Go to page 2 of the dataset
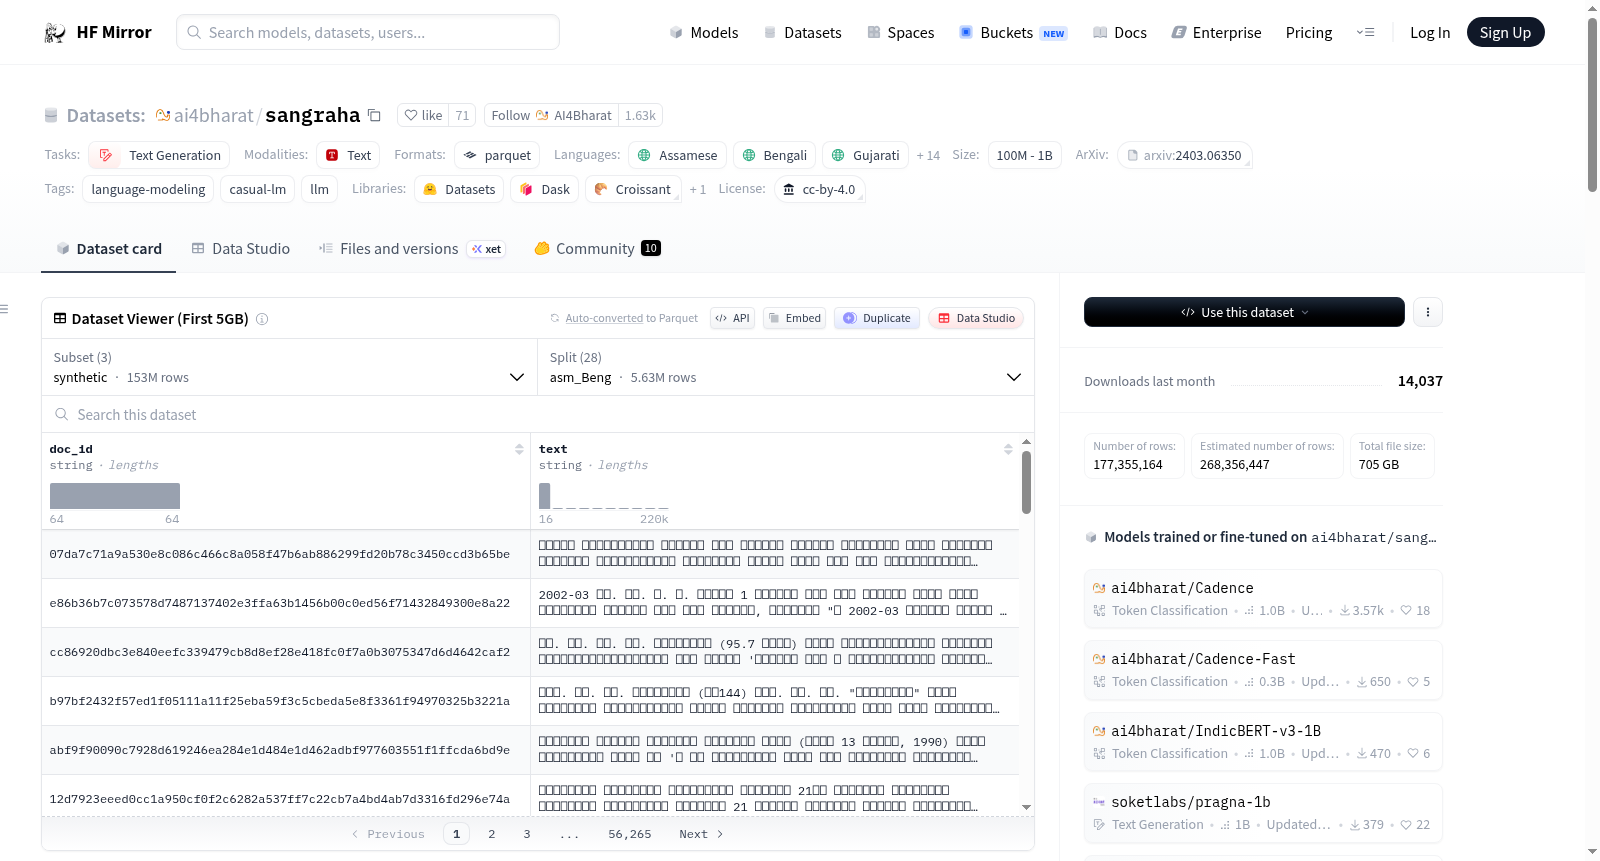1600x861 pixels. (492, 834)
